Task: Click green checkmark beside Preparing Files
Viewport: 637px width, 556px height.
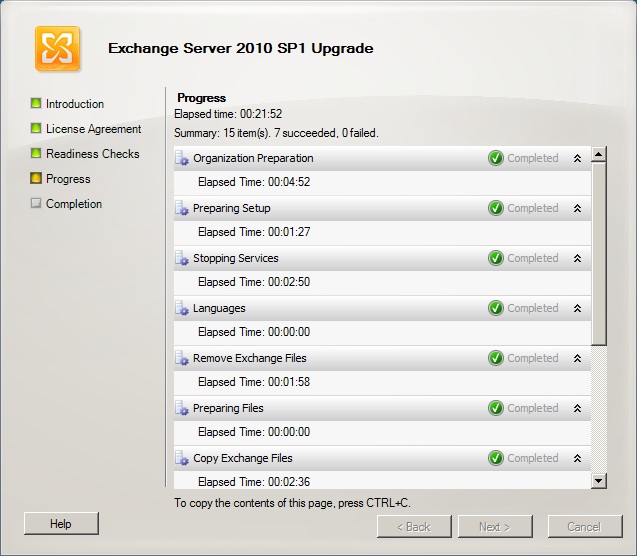Action: tap(495, 408)
